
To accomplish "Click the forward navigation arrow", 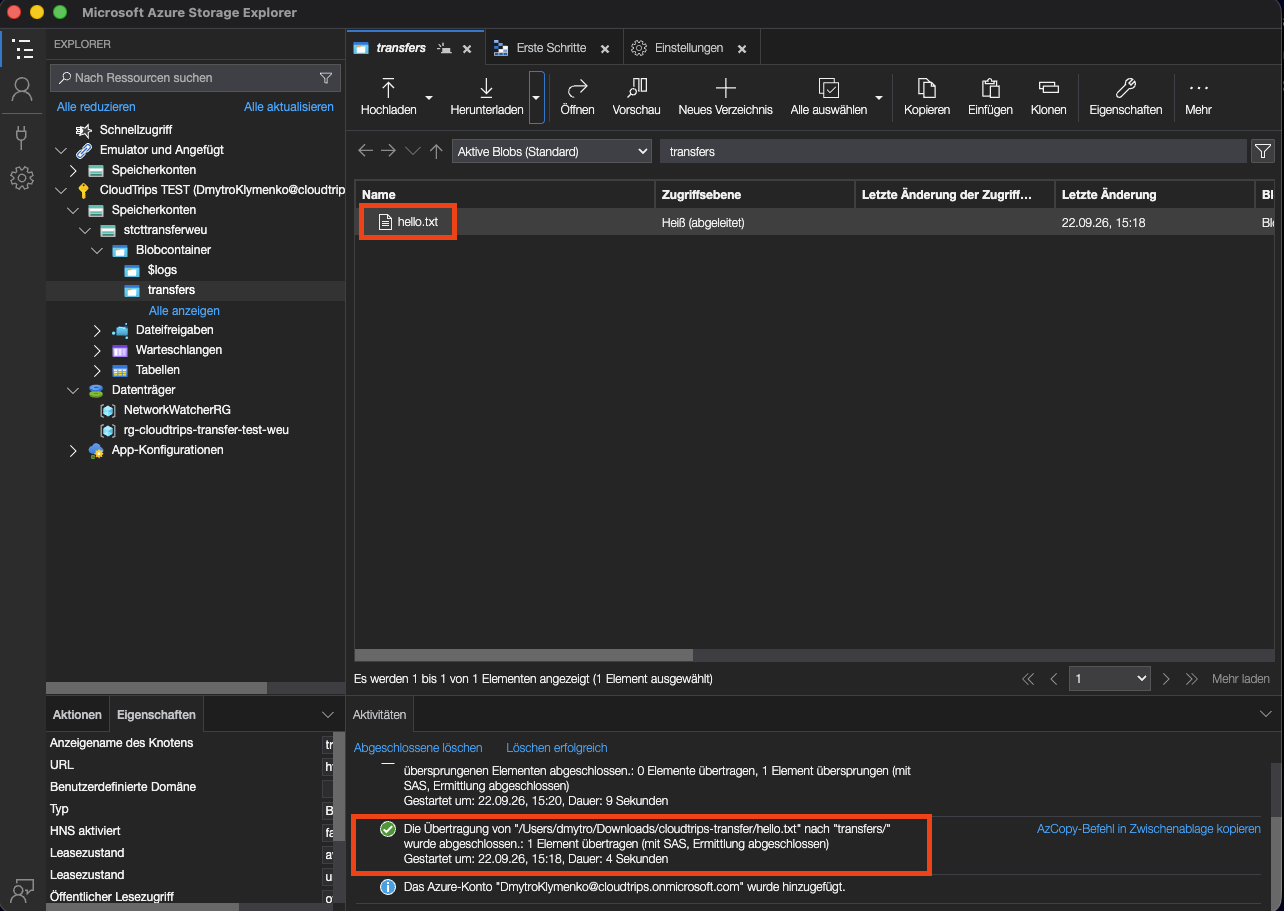I will pos(389,151).
